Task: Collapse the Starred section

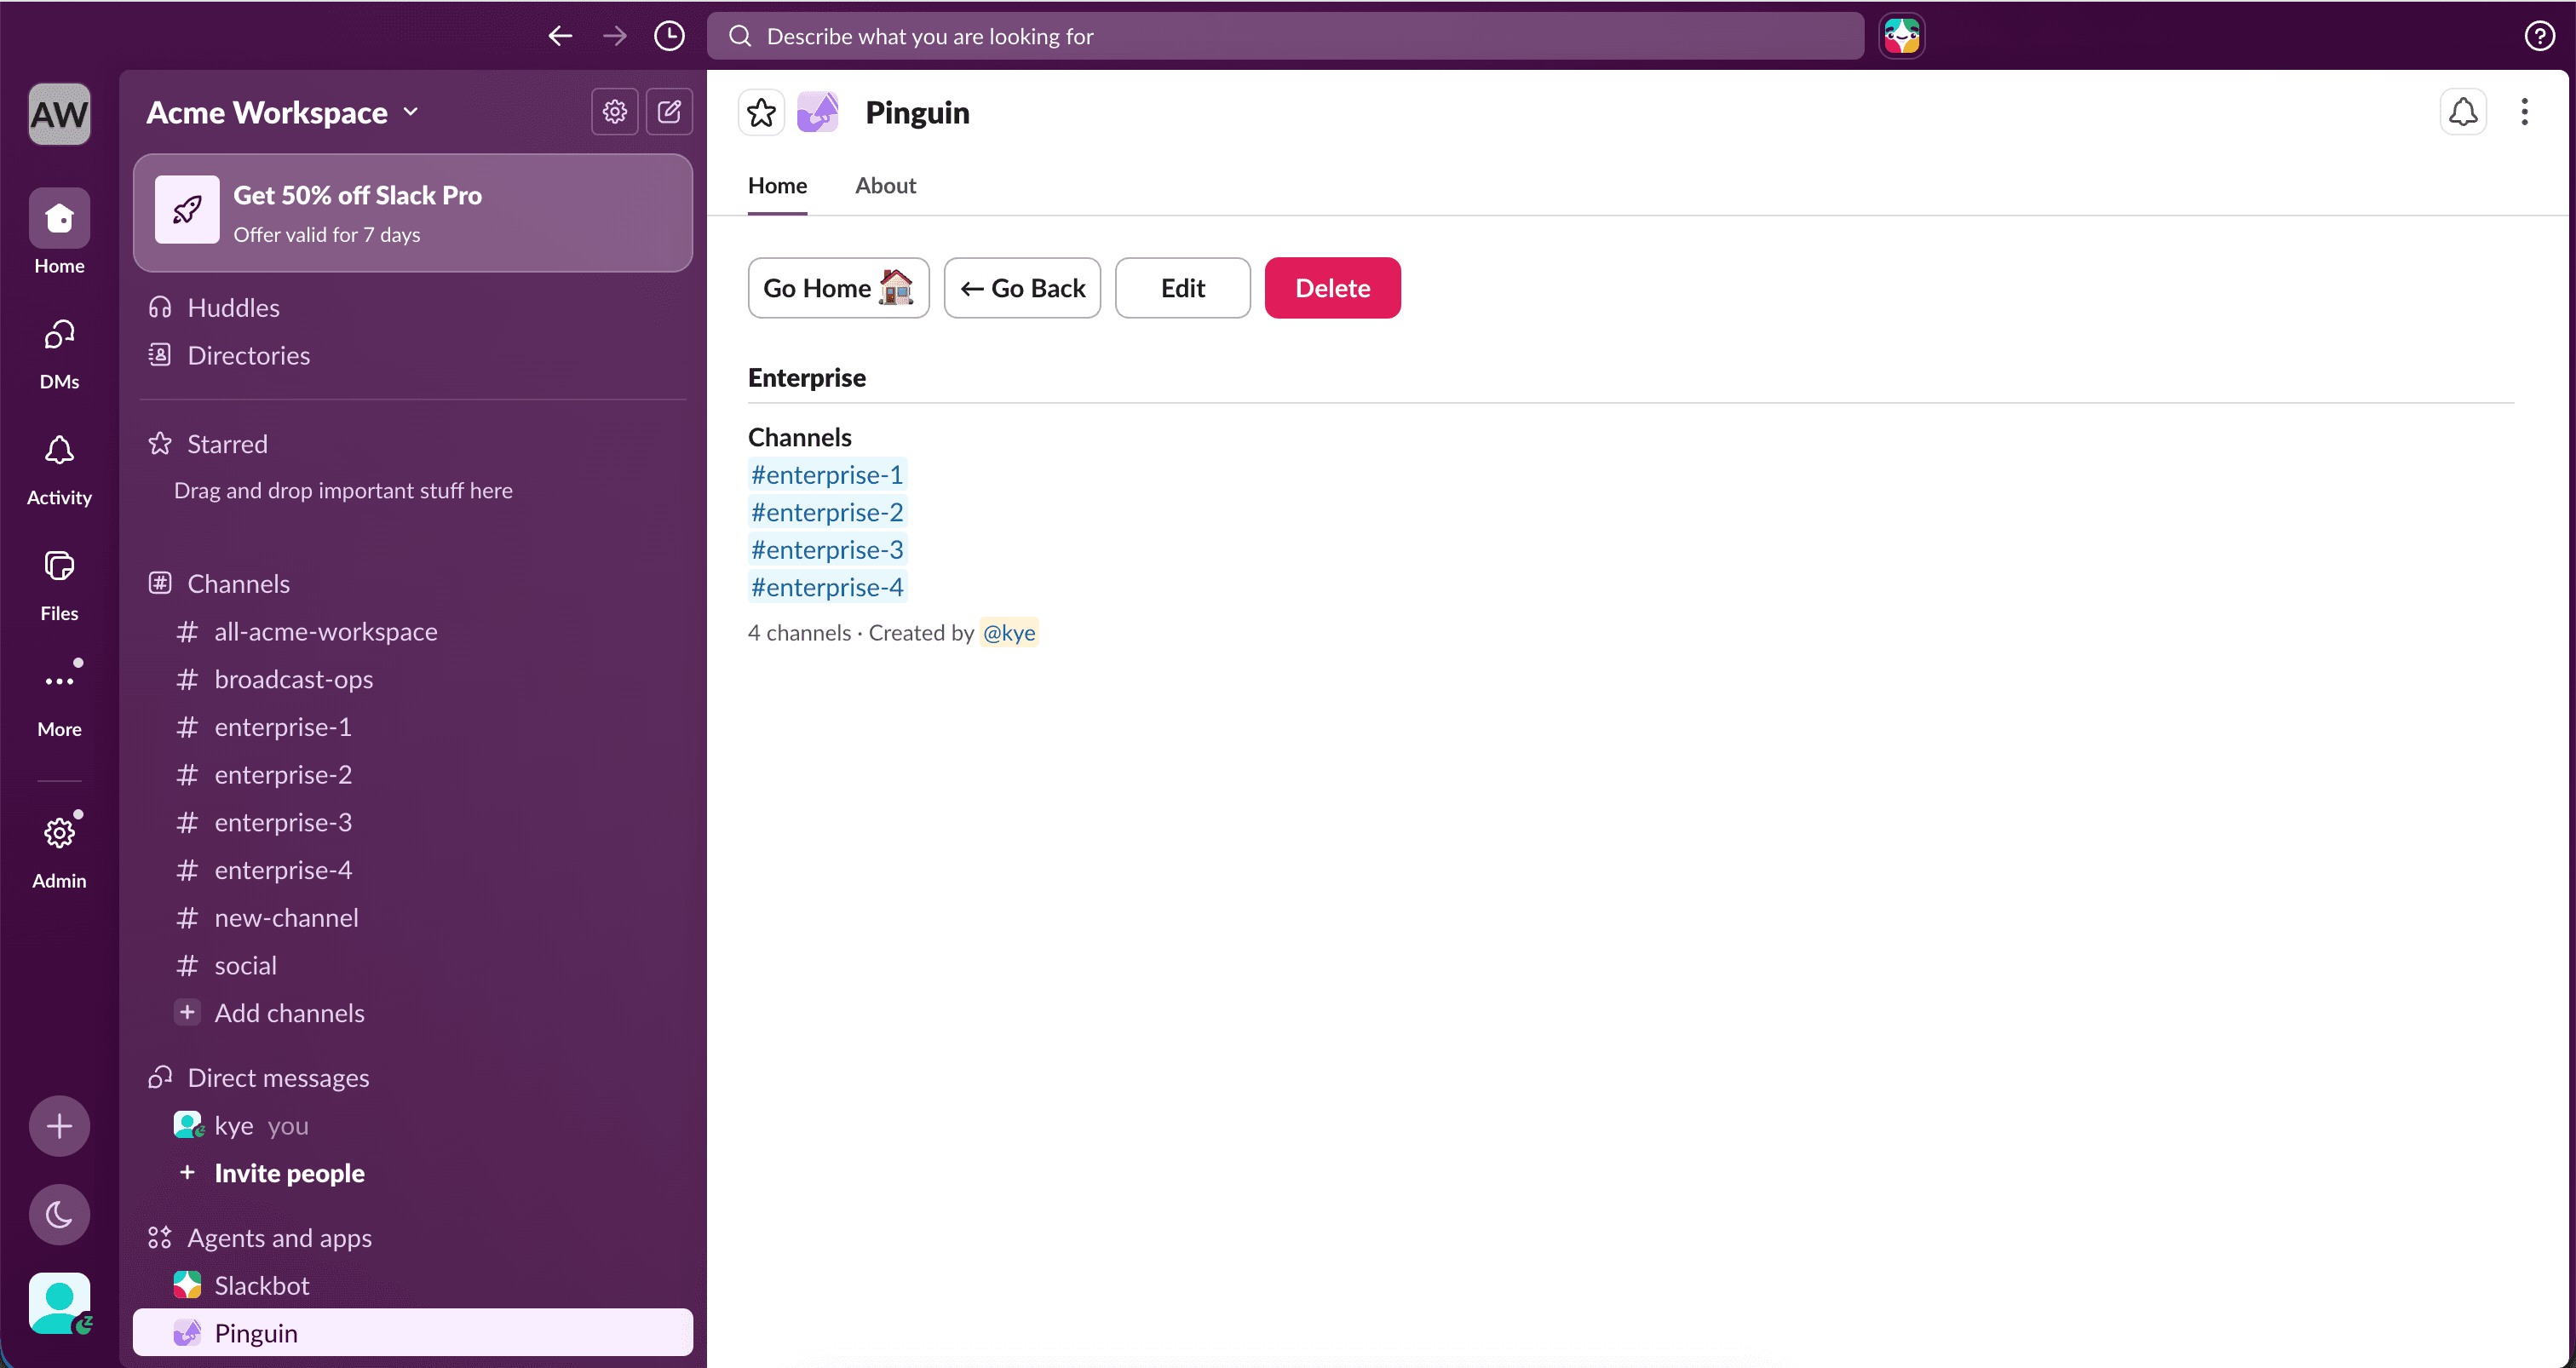Action: [x=227, y=444]
